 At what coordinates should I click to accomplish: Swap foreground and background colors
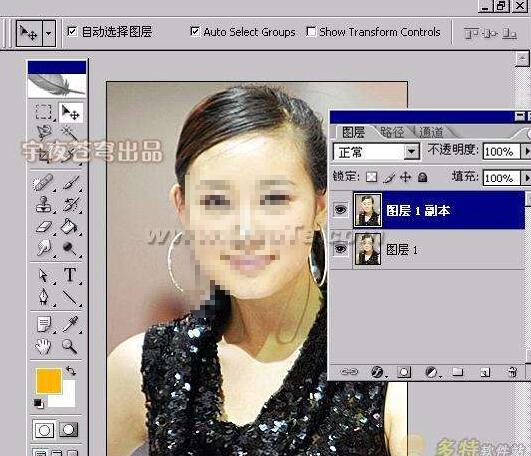[71, 371]
